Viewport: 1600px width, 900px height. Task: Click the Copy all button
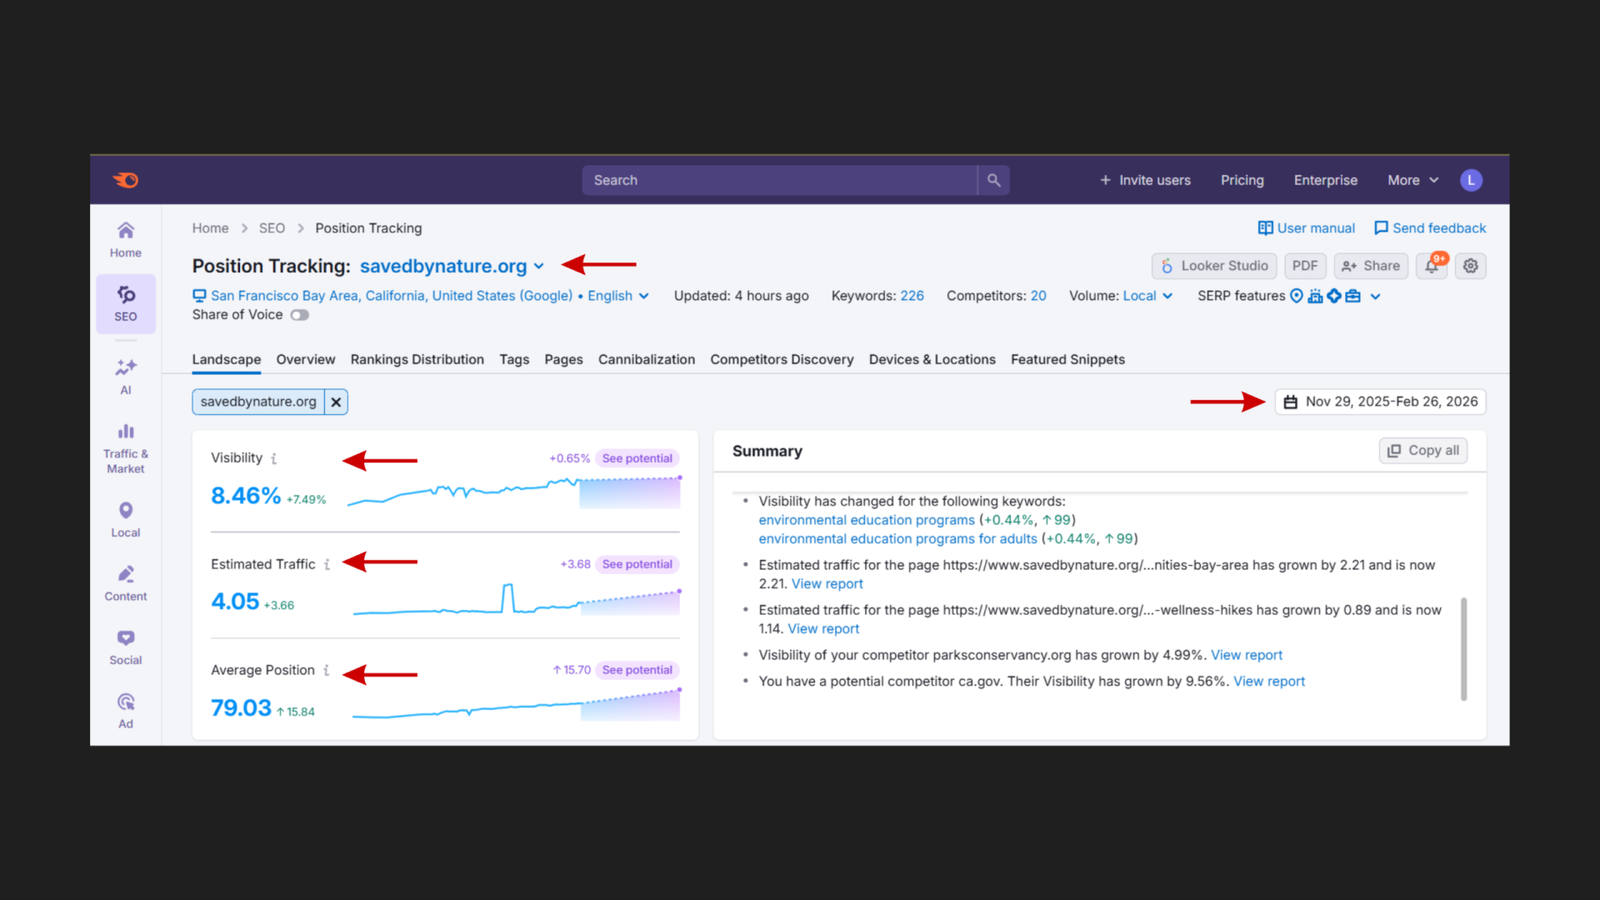1423,451
